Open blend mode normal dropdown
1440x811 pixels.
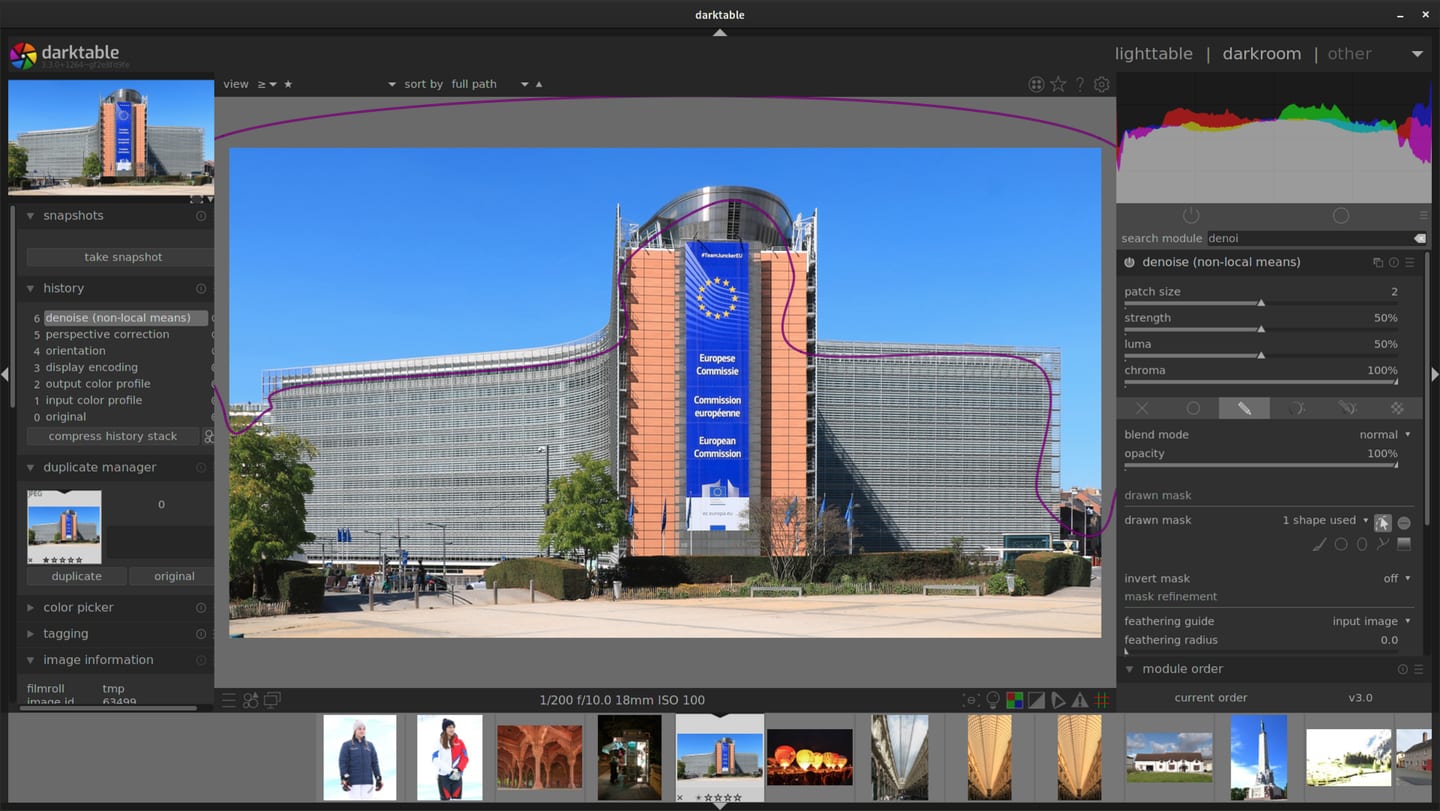tap(1385, 435)
